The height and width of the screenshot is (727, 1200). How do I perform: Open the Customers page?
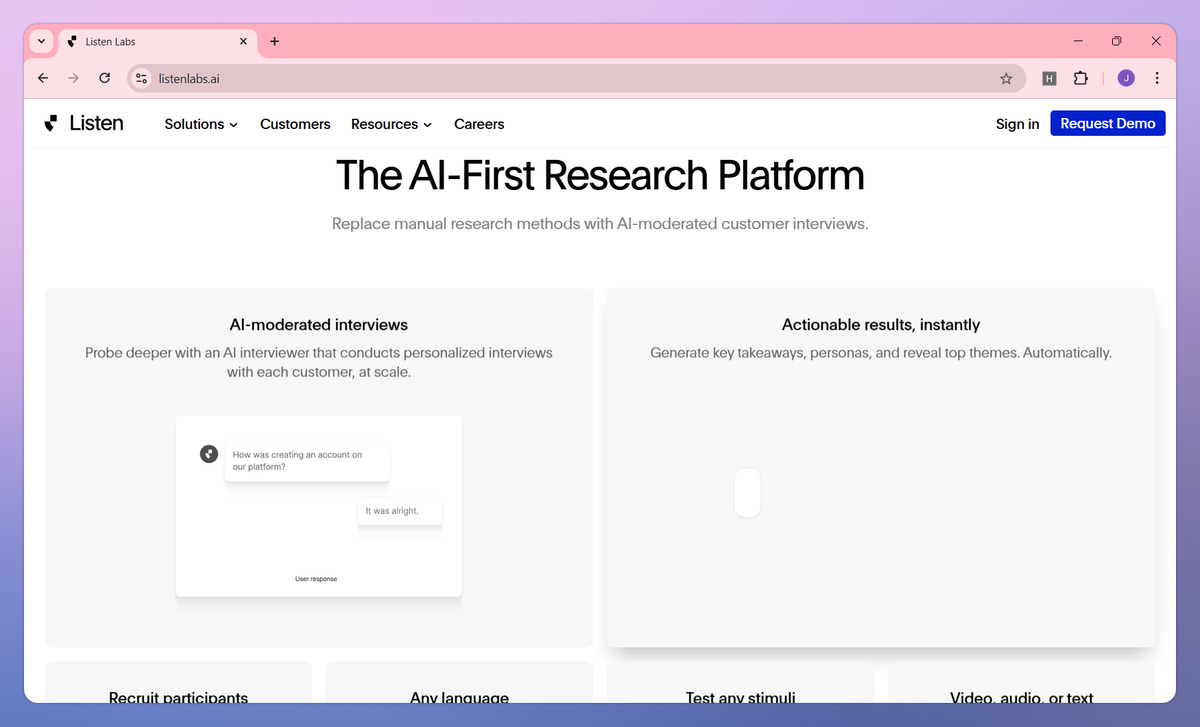tap(295, 124)
